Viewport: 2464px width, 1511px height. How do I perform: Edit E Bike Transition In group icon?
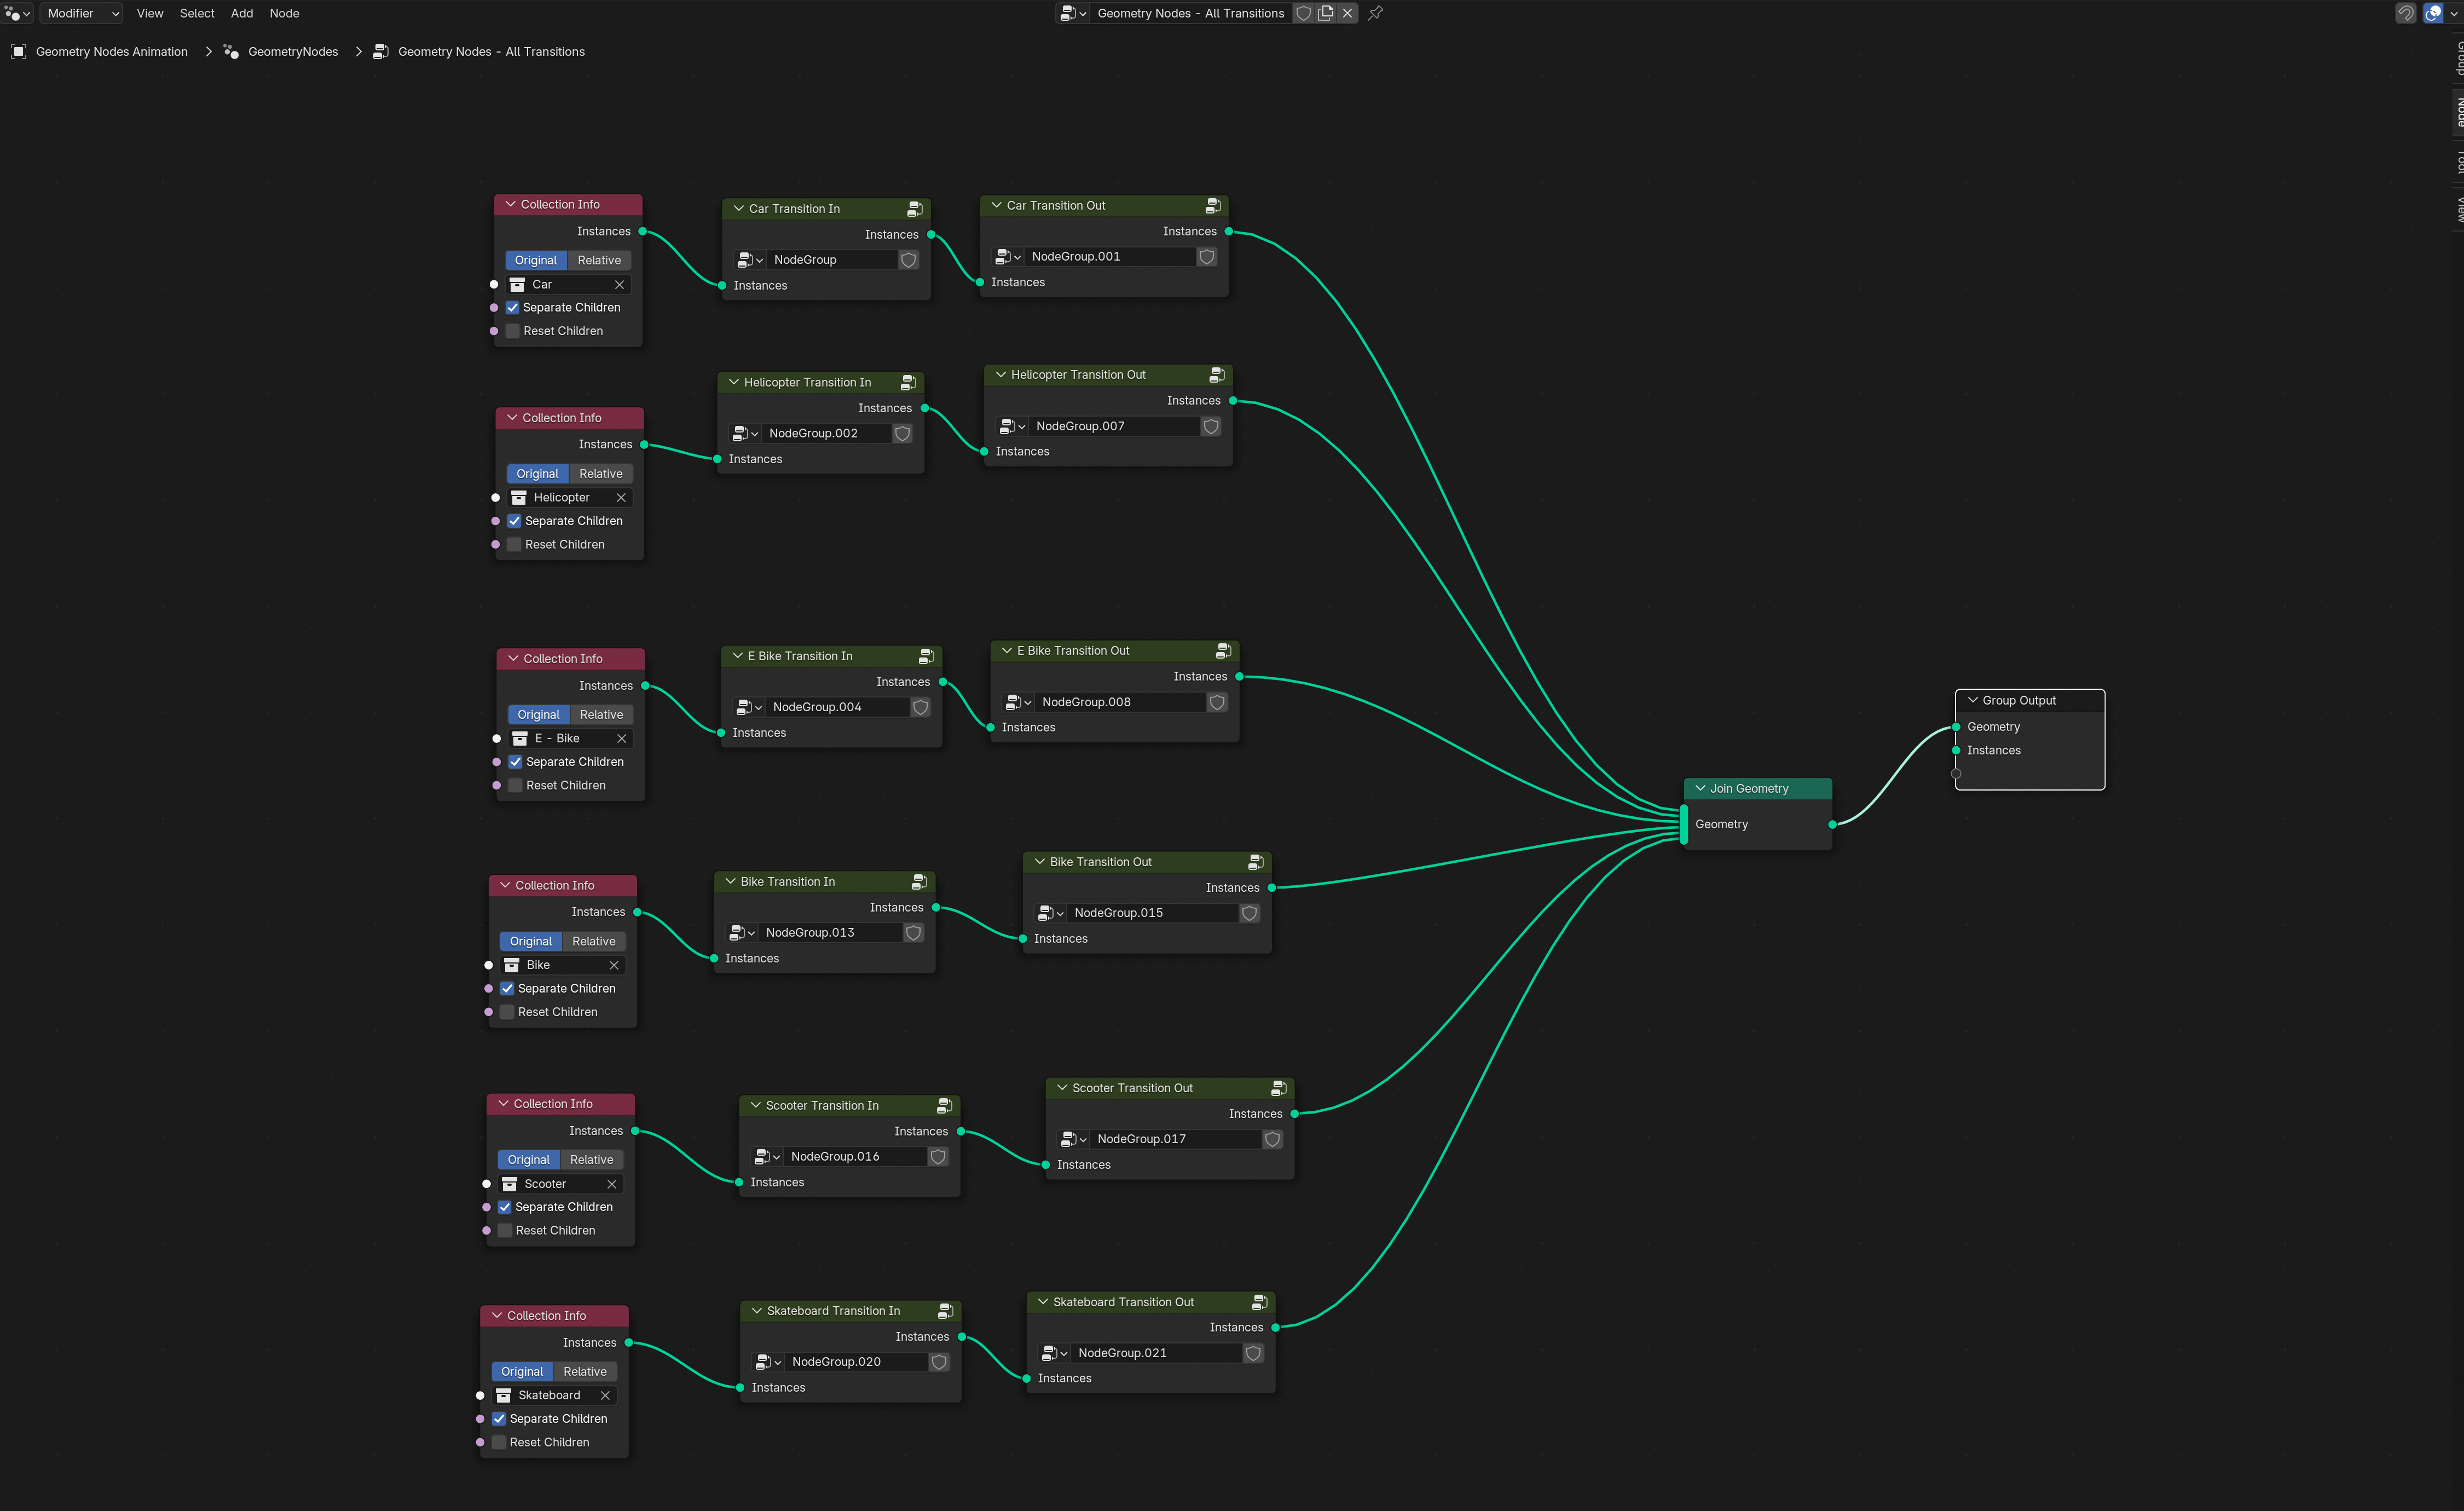pos(926,657)
